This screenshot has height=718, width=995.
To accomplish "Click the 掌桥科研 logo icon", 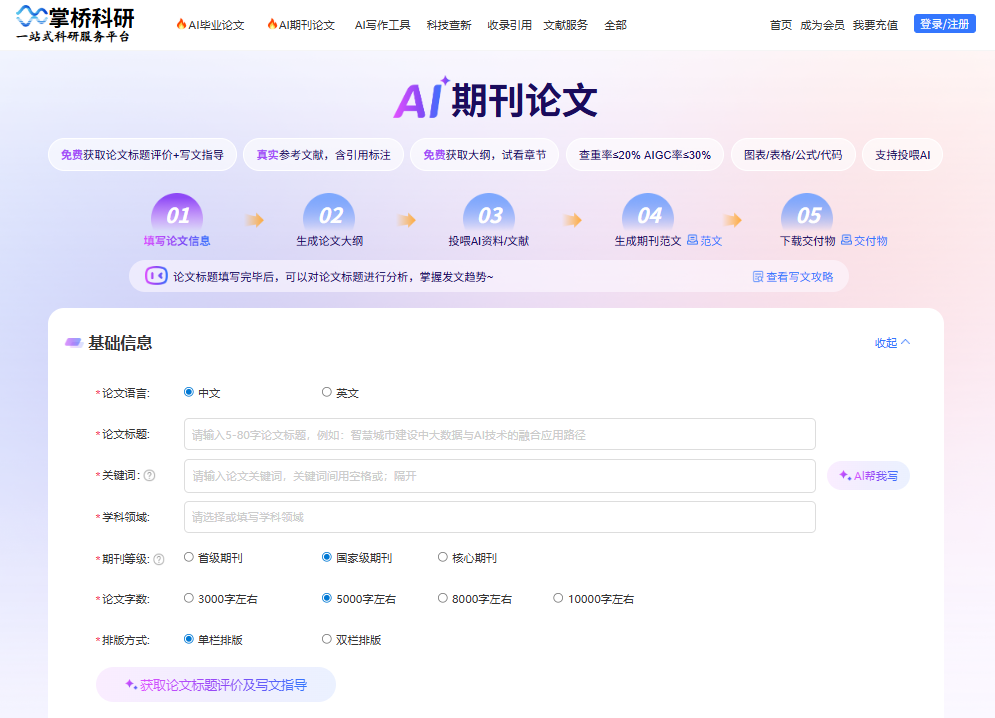I will tap(30, 16).
